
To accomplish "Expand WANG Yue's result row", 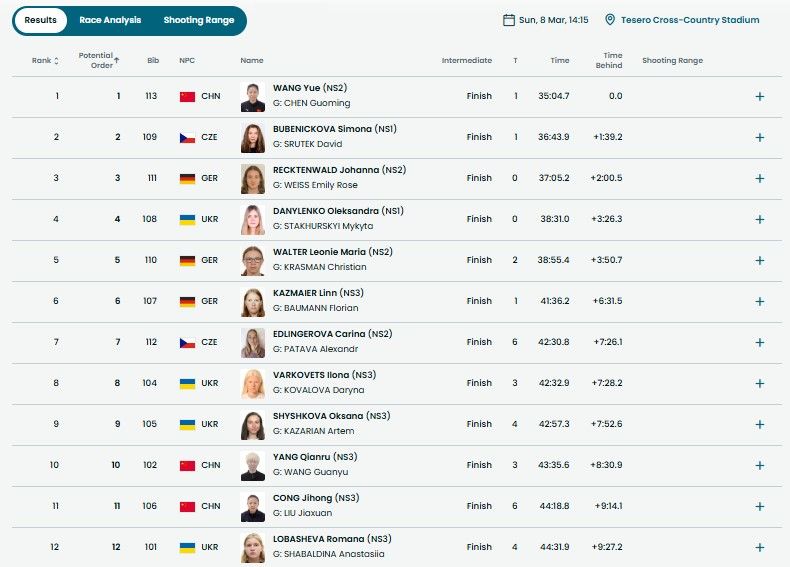I will 759,96.
